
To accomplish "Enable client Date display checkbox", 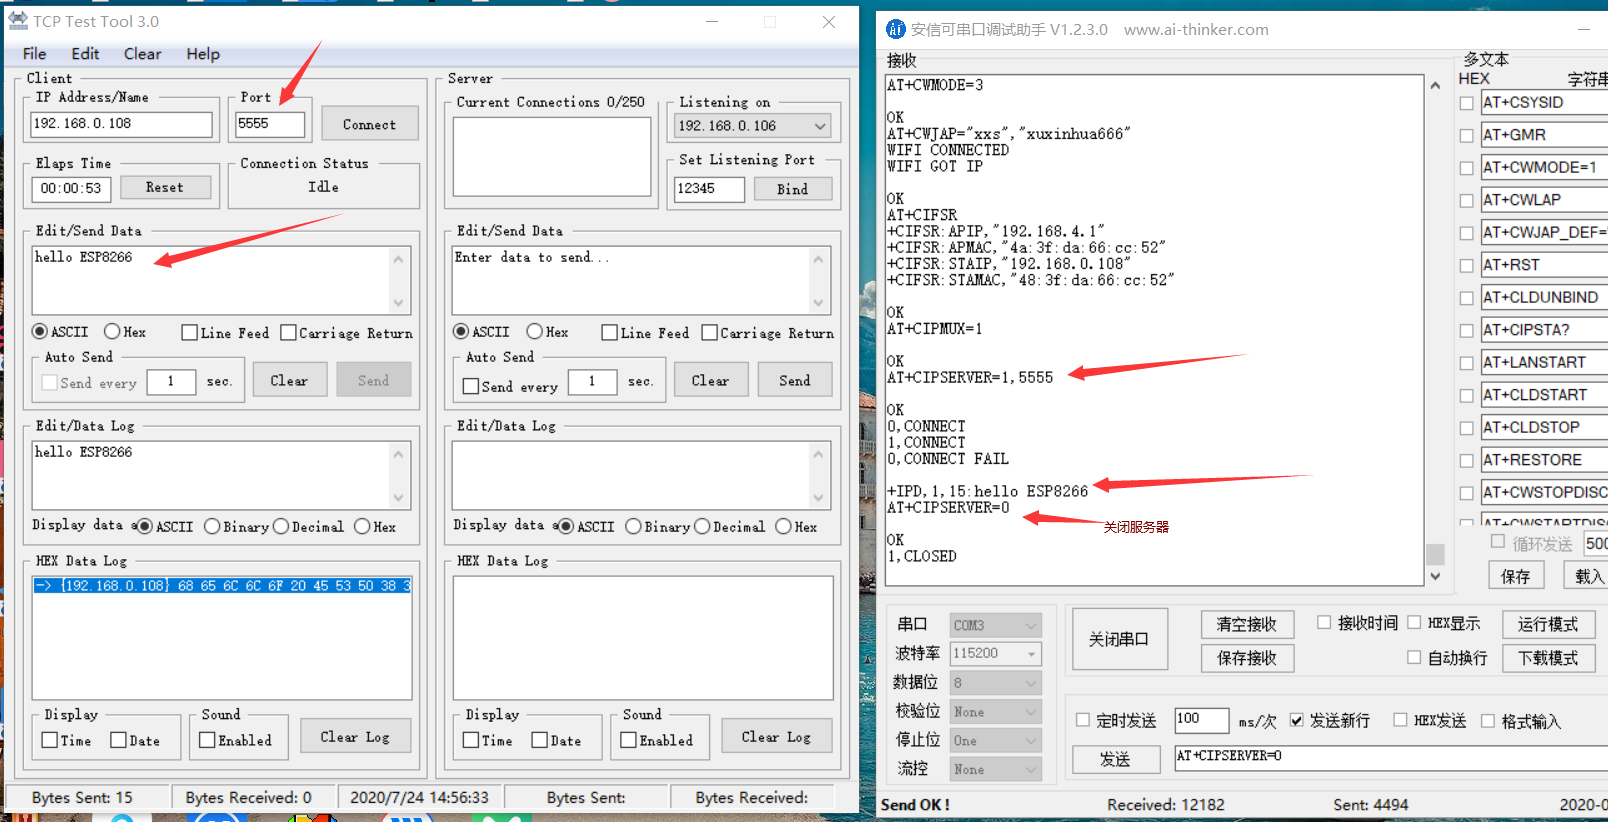I will [118, 740].
